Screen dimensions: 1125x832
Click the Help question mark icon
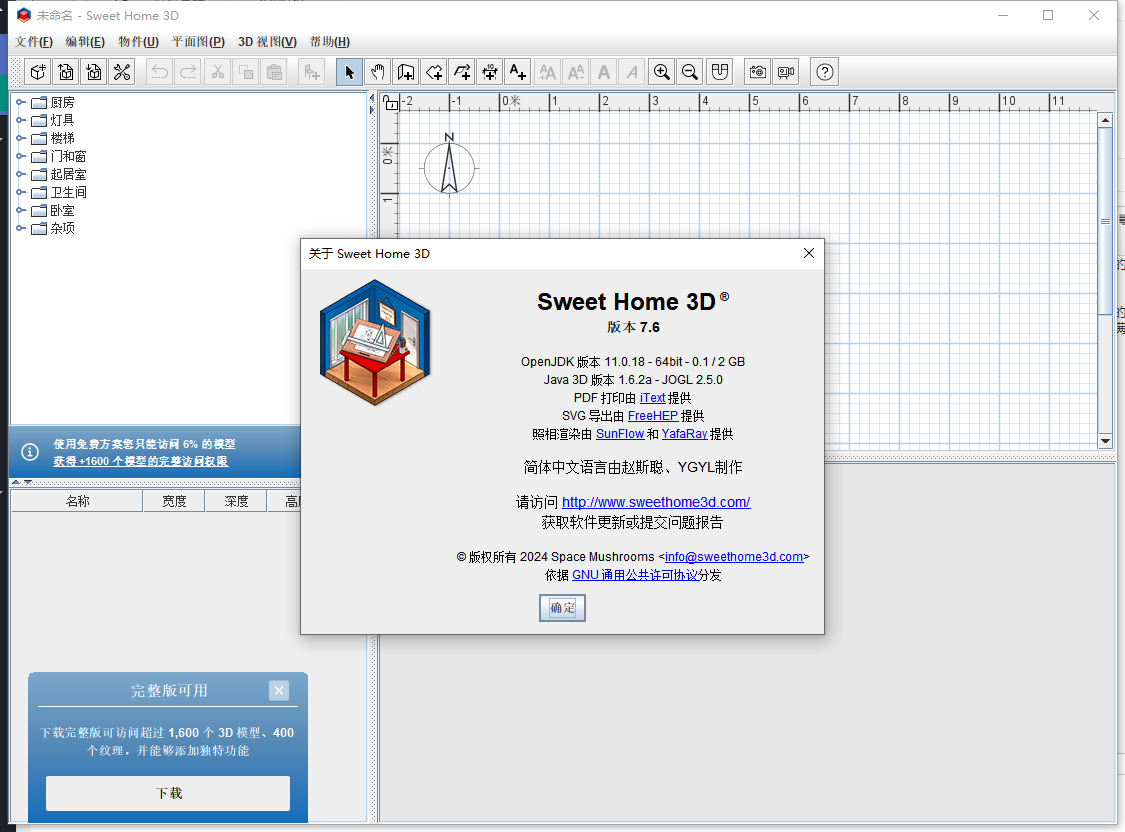[x=825, y=72]
